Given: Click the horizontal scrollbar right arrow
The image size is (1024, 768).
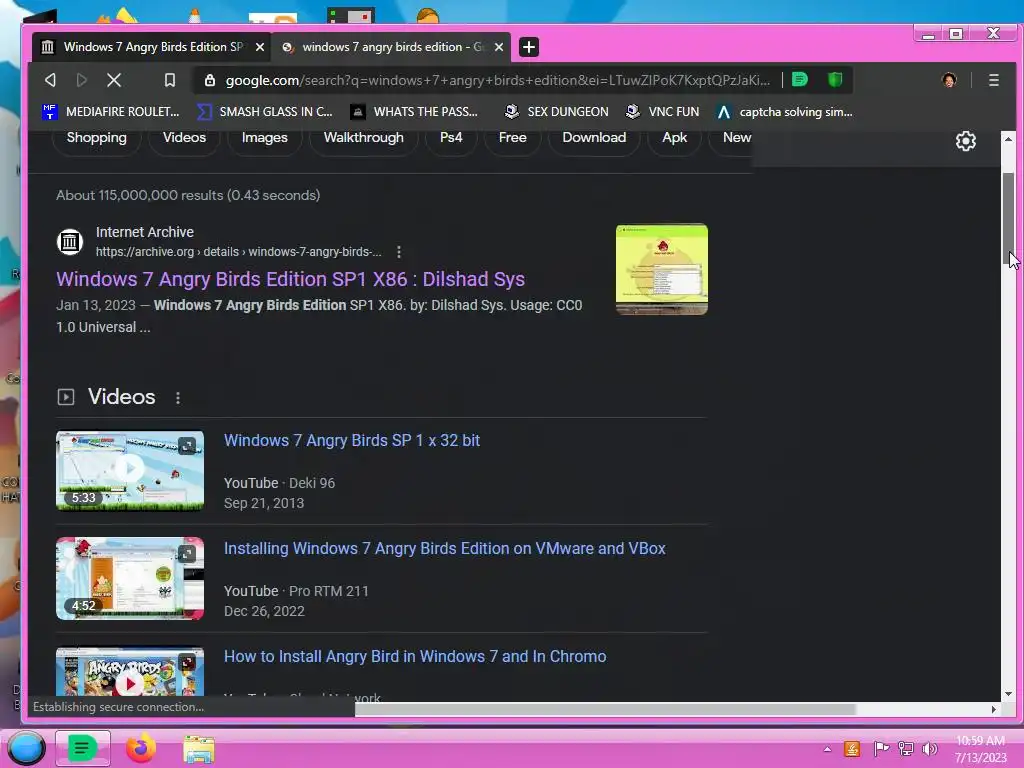Looking at the screenshot, I should point(993,709).
